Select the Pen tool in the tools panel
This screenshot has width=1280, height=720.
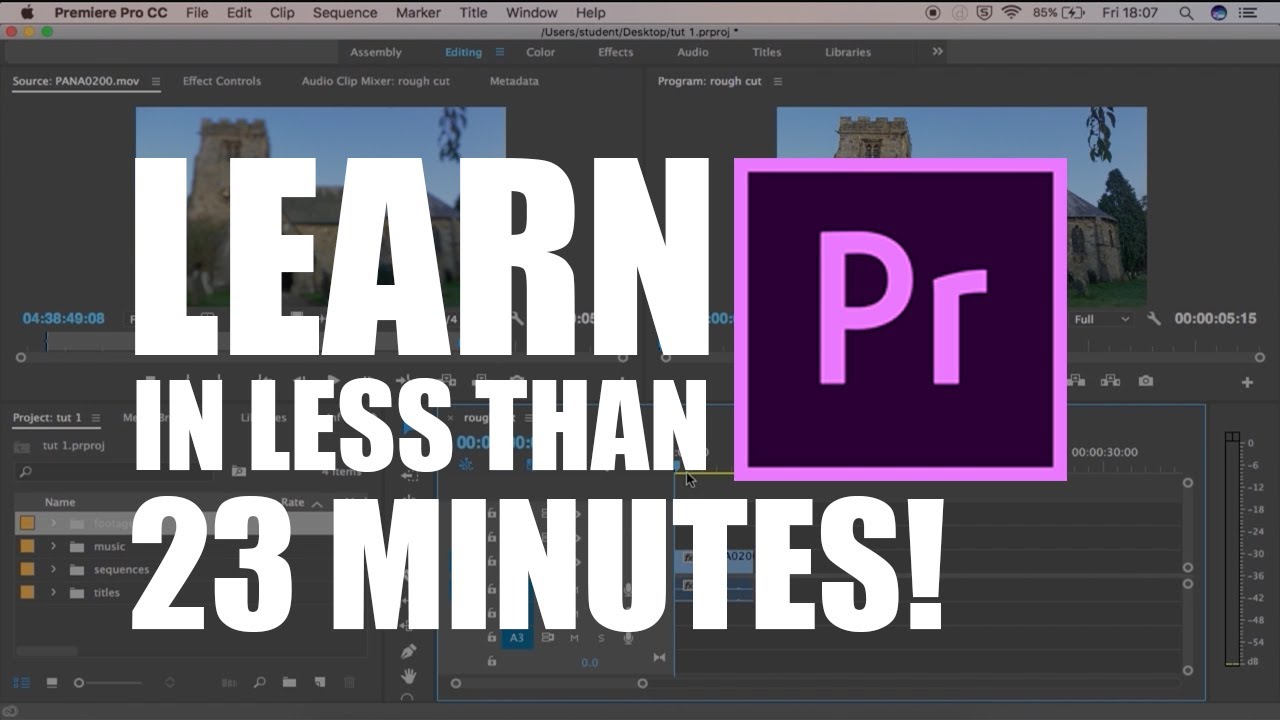pyautogui.click(x=408, y=651)
